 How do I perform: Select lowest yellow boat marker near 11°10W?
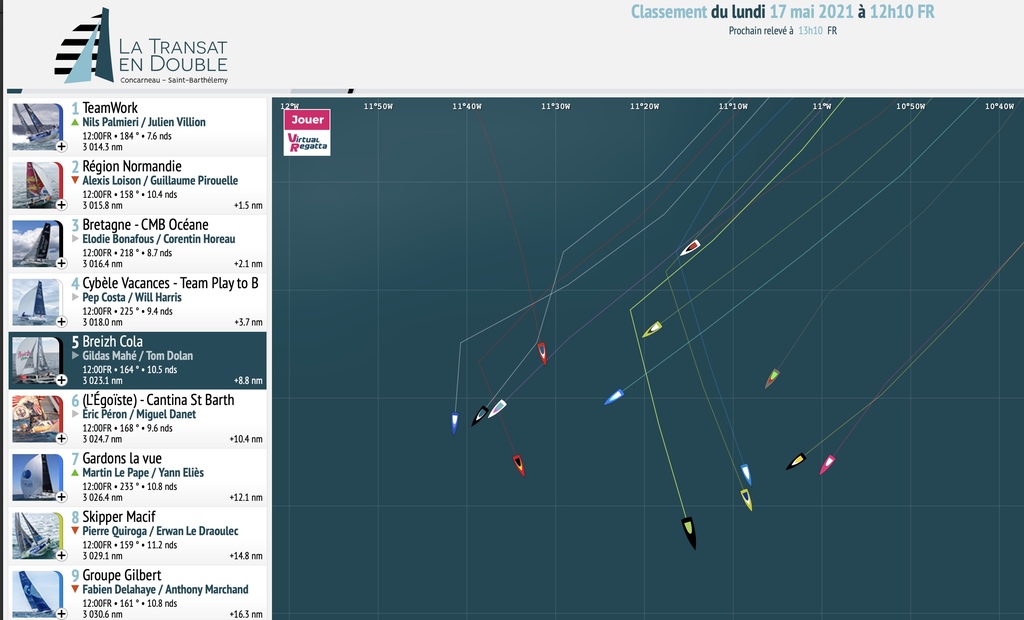(746, 499)
